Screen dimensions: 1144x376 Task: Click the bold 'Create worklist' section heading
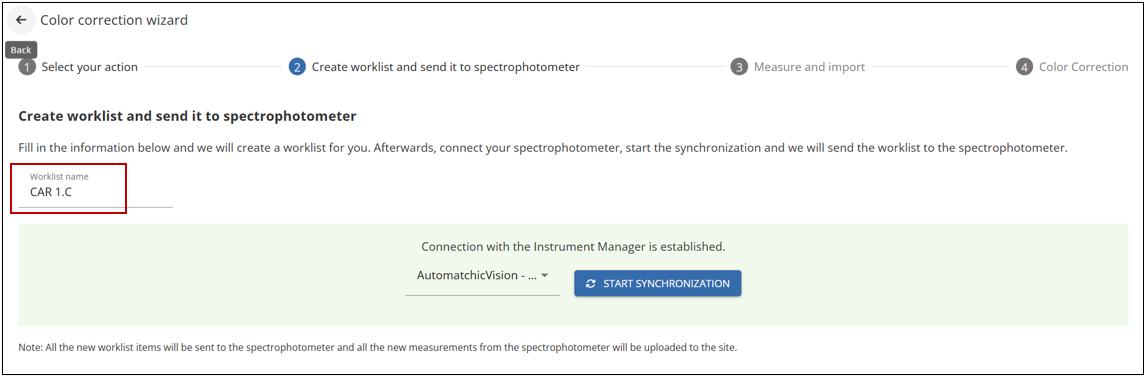tap(187, 116)
